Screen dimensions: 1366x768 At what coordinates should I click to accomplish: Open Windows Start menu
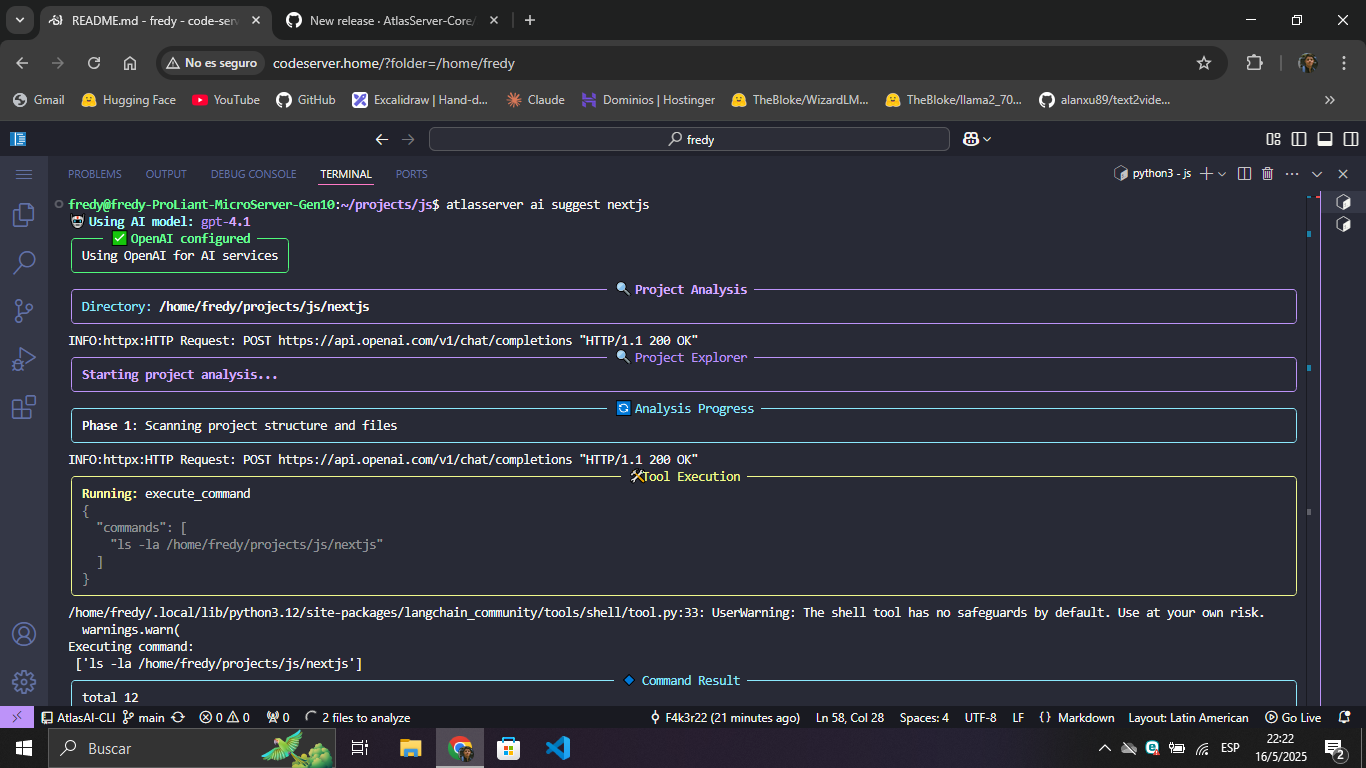[x=23, y=747]
